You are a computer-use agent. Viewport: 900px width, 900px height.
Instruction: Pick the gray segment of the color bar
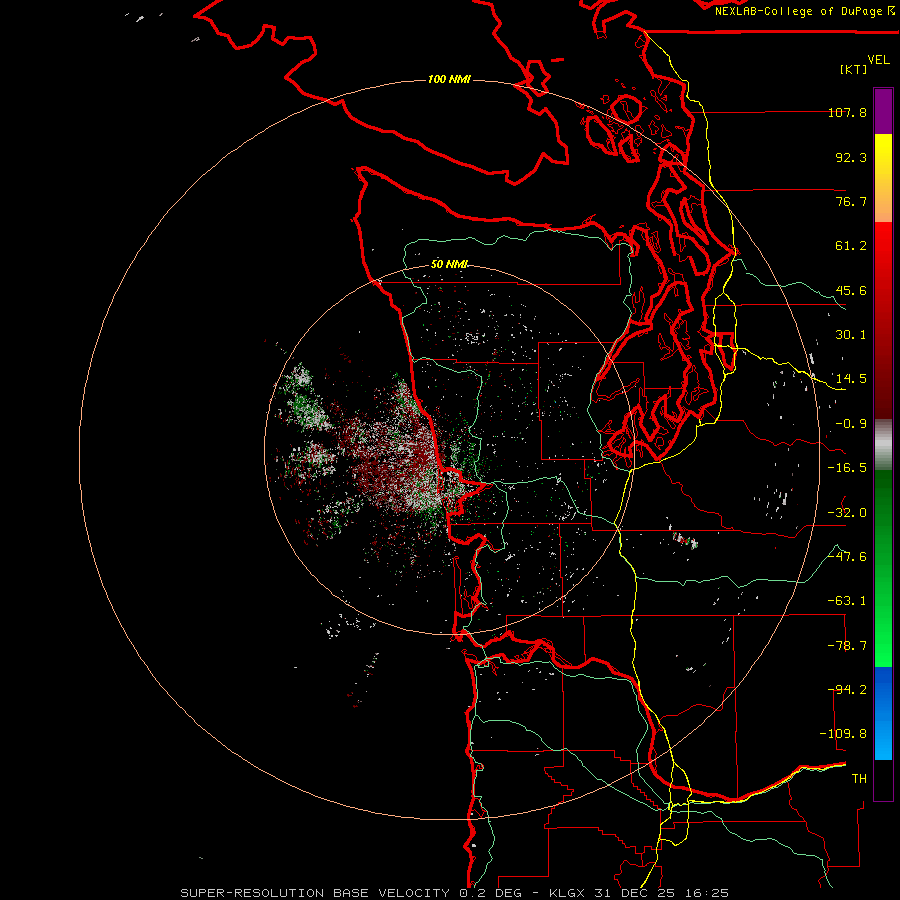pos(883,445)
